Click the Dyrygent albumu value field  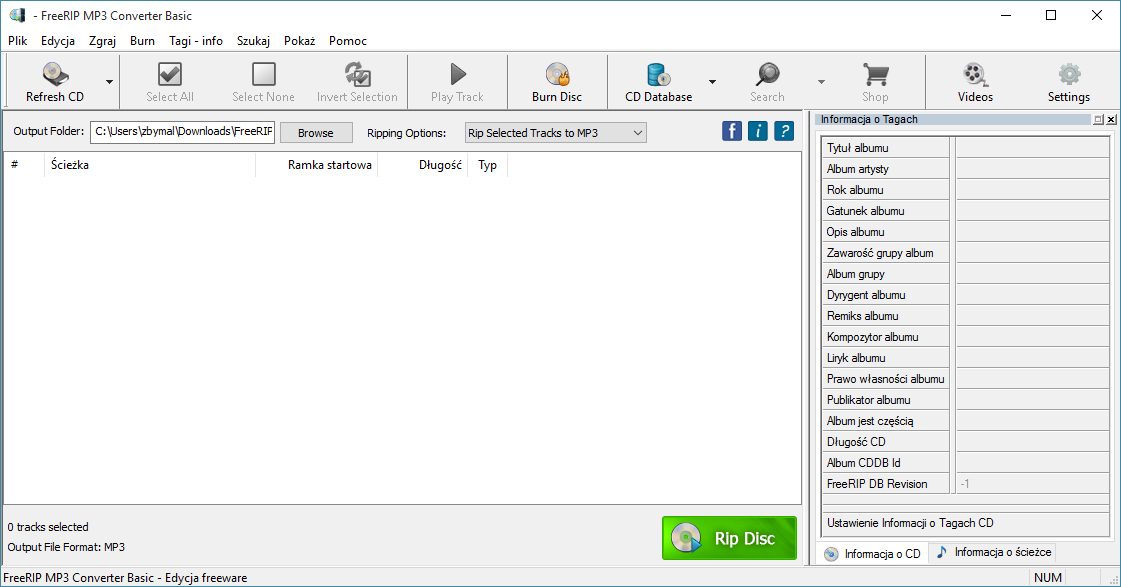coord(1032,295)
